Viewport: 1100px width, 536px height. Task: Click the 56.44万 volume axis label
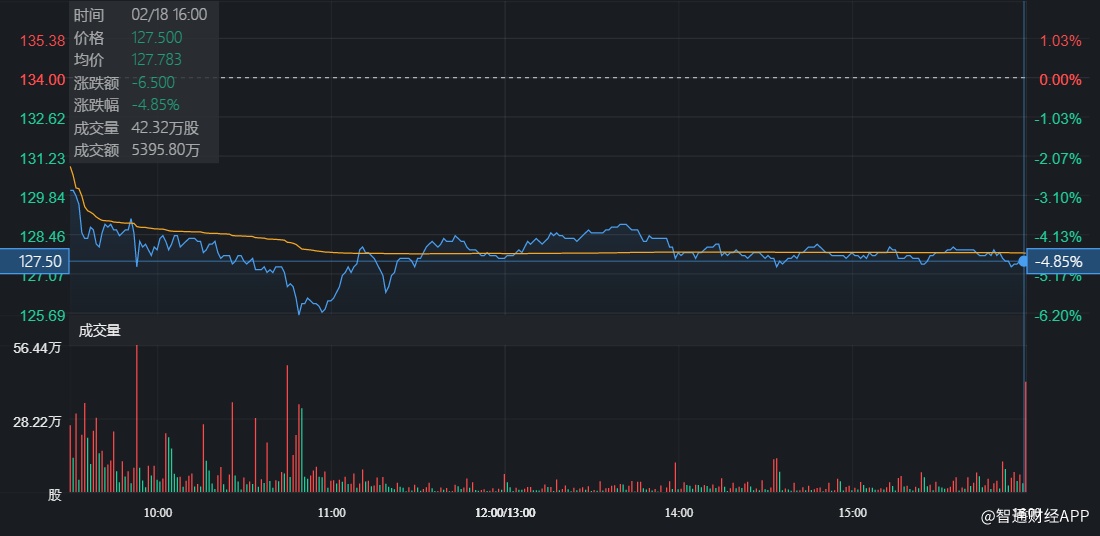(x=37, y=348)
